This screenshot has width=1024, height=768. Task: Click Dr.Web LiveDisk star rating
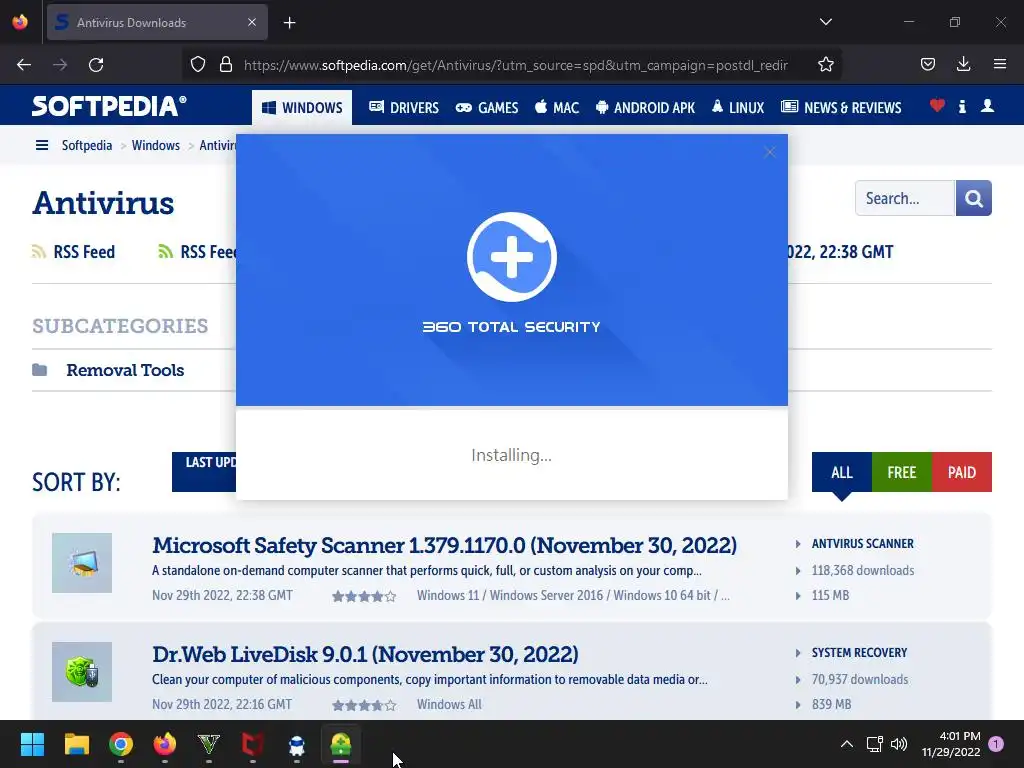click(364, 705)
